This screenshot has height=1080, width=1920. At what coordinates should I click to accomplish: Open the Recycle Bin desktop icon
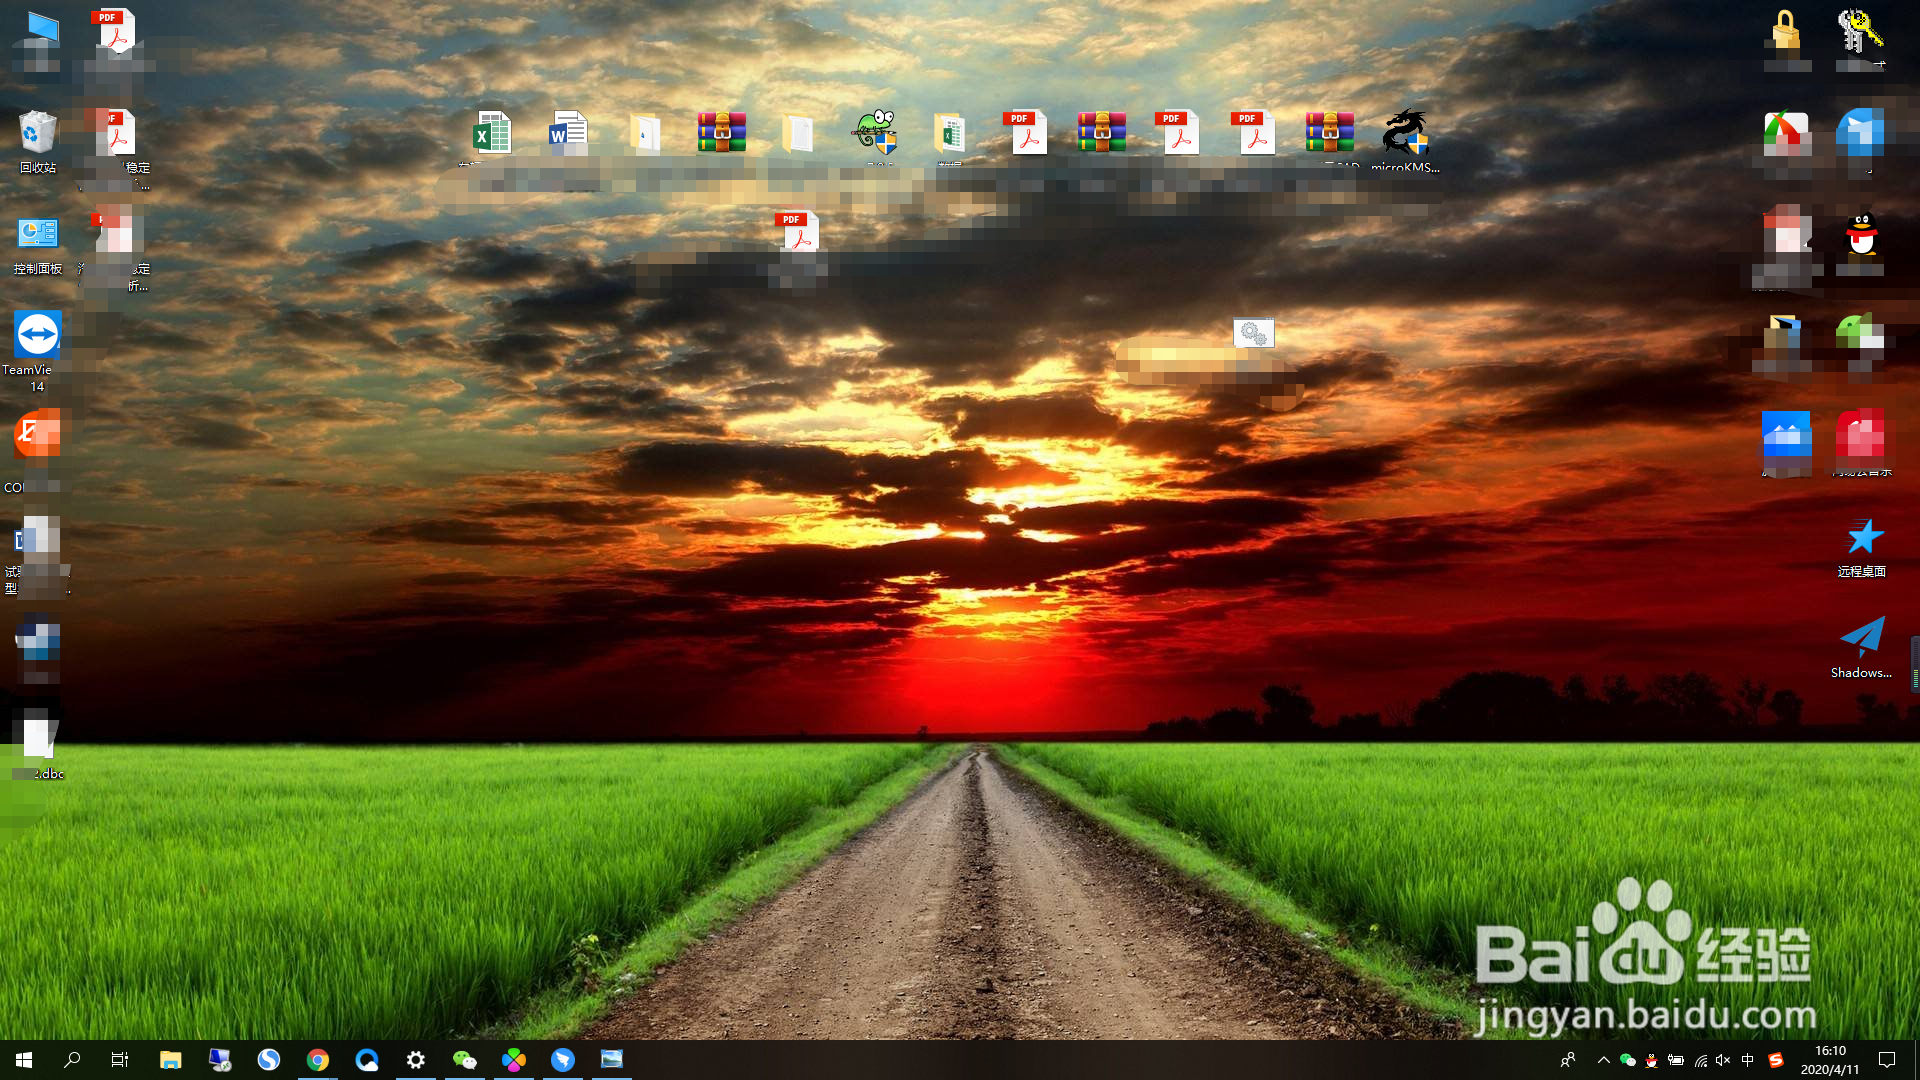(x=37, y=133)
